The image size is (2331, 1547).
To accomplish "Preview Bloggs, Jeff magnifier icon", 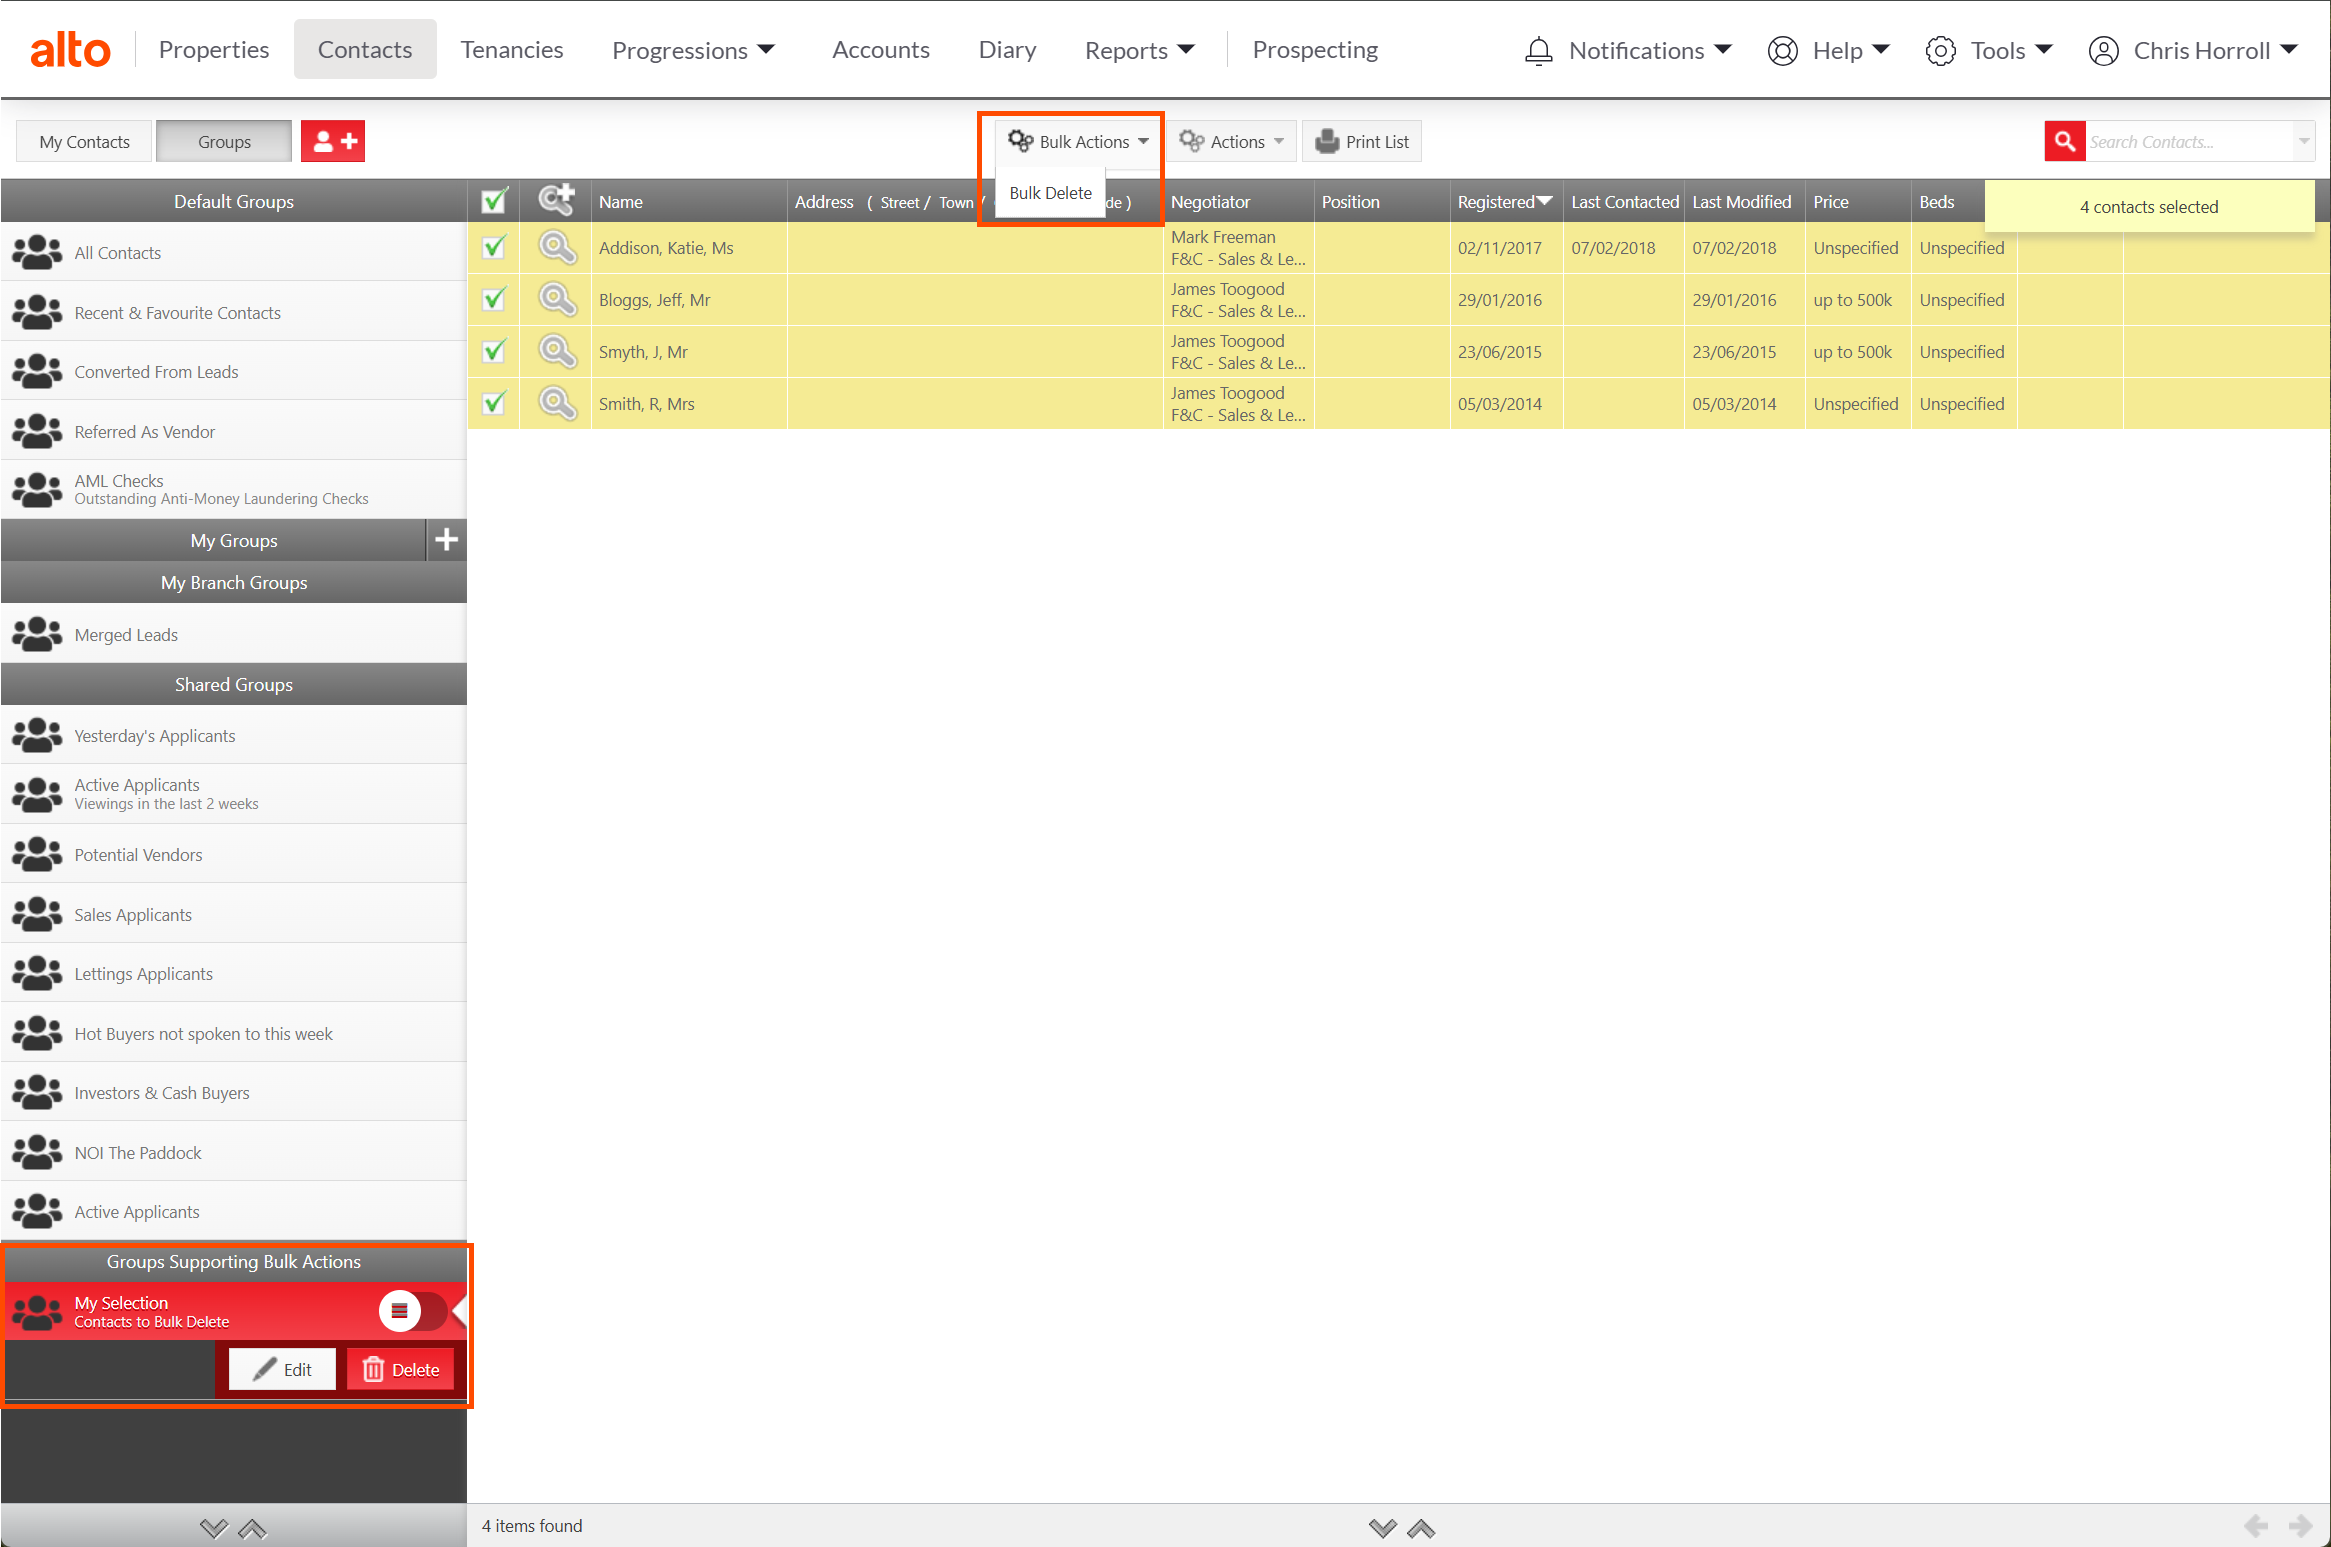I will click(557, 299).
